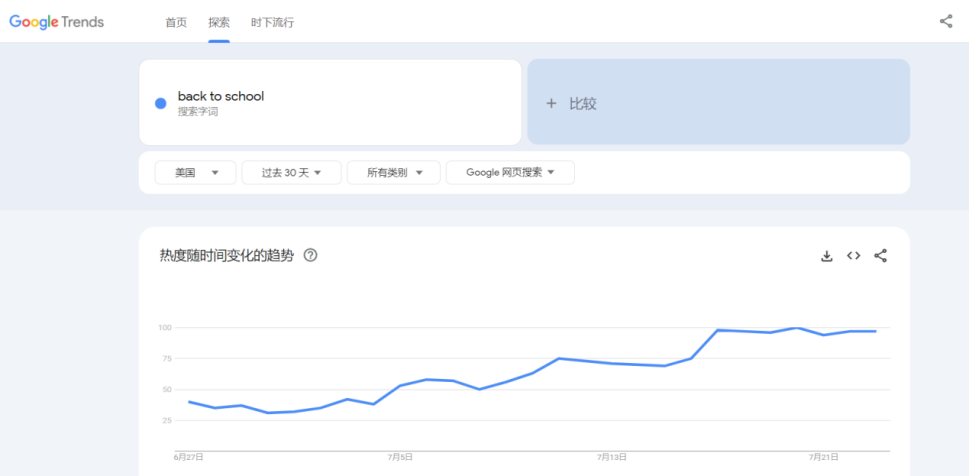The height and width of the screenshot is (476, 969).
Task: Click the 50 value on the y-axis
Action: pos(166,389)
